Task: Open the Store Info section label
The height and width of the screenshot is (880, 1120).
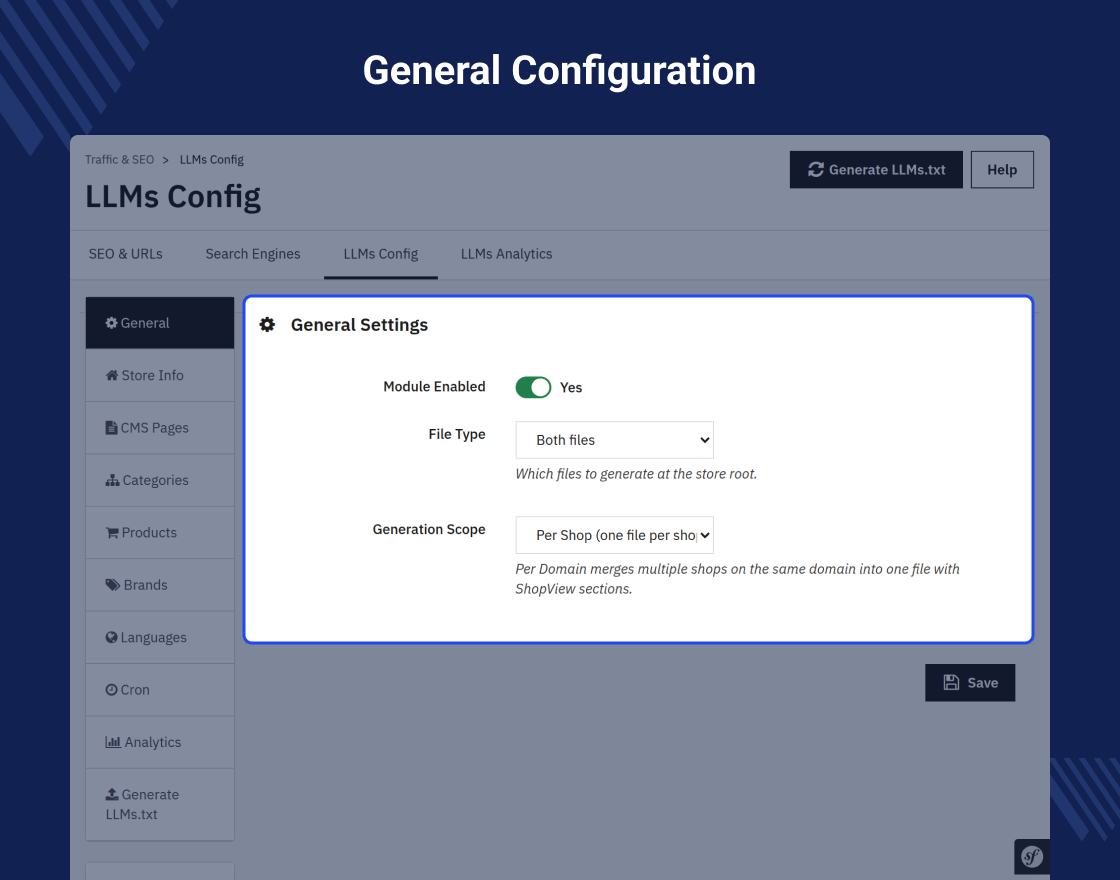Action: [152, 375]
